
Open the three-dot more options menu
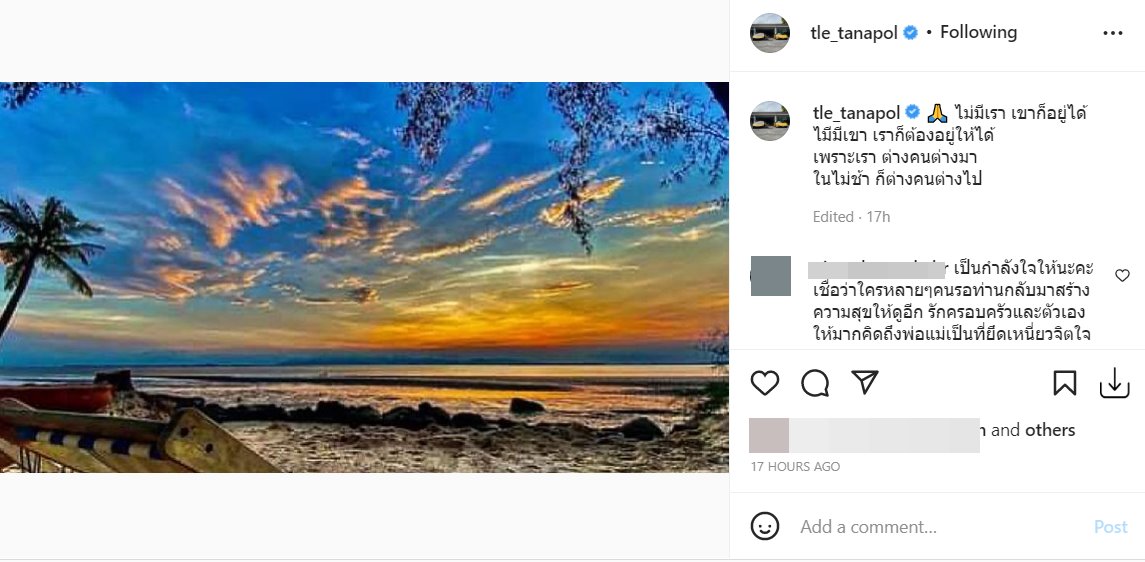(1113, 33)
